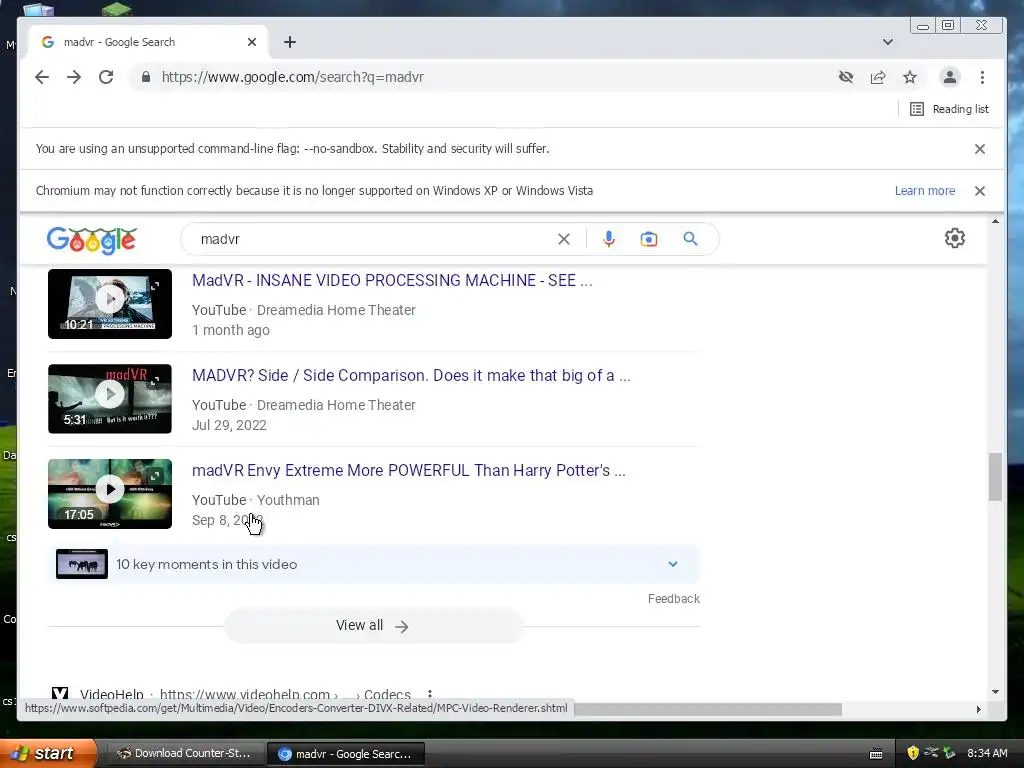Click the vertical scrollbar thumb
Viewport: 1024px width, 768px height.
coord(995,477)
